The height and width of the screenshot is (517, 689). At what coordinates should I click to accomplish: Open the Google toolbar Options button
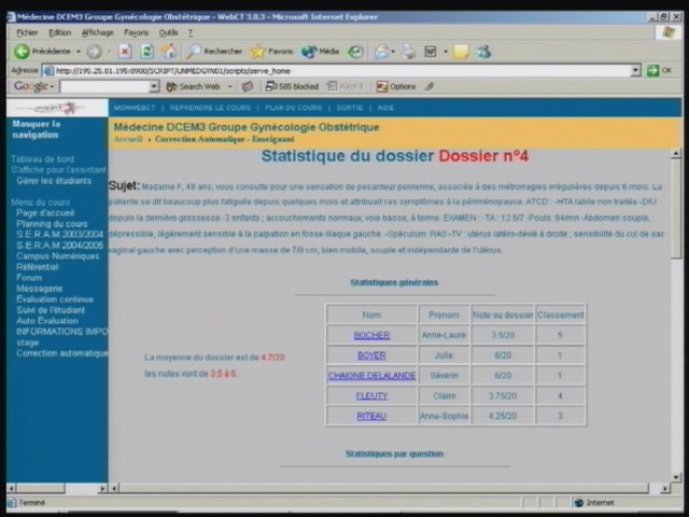[x=396, y=87]
